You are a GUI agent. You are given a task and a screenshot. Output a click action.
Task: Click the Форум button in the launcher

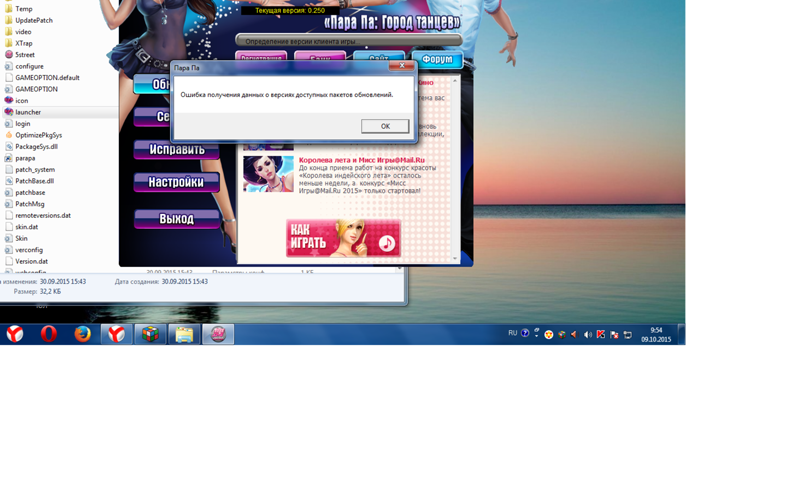437,60
